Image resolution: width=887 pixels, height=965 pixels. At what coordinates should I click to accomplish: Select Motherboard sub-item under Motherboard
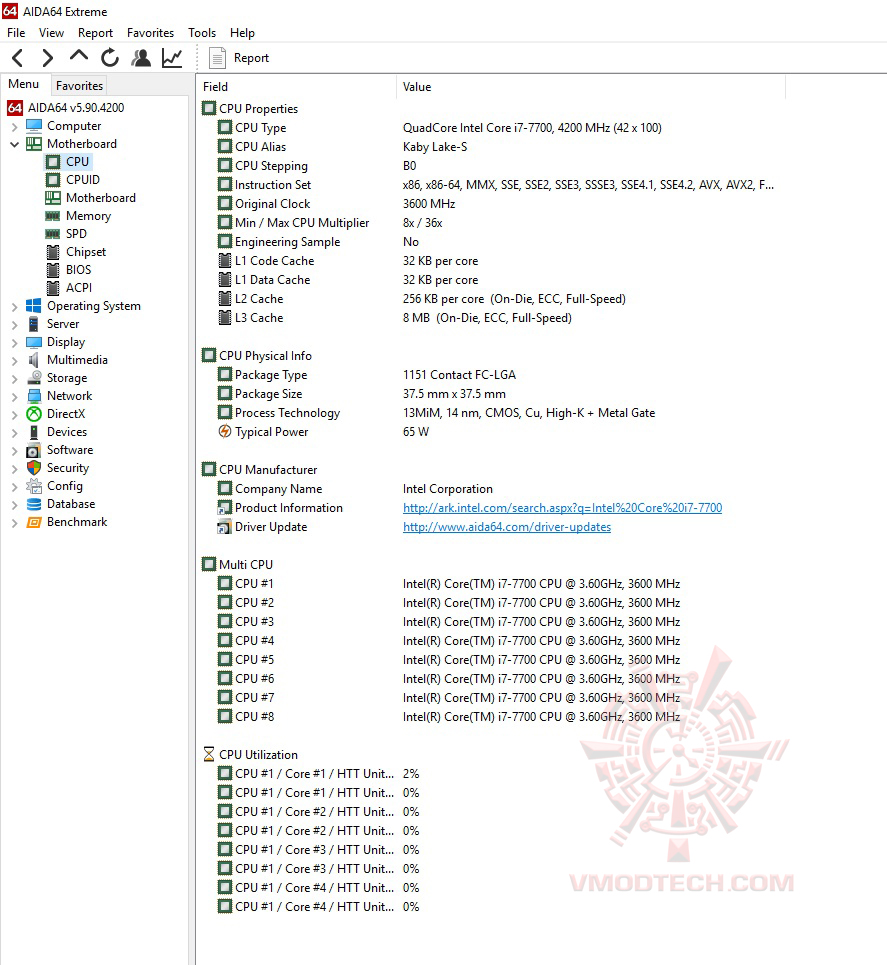point(100,198)
